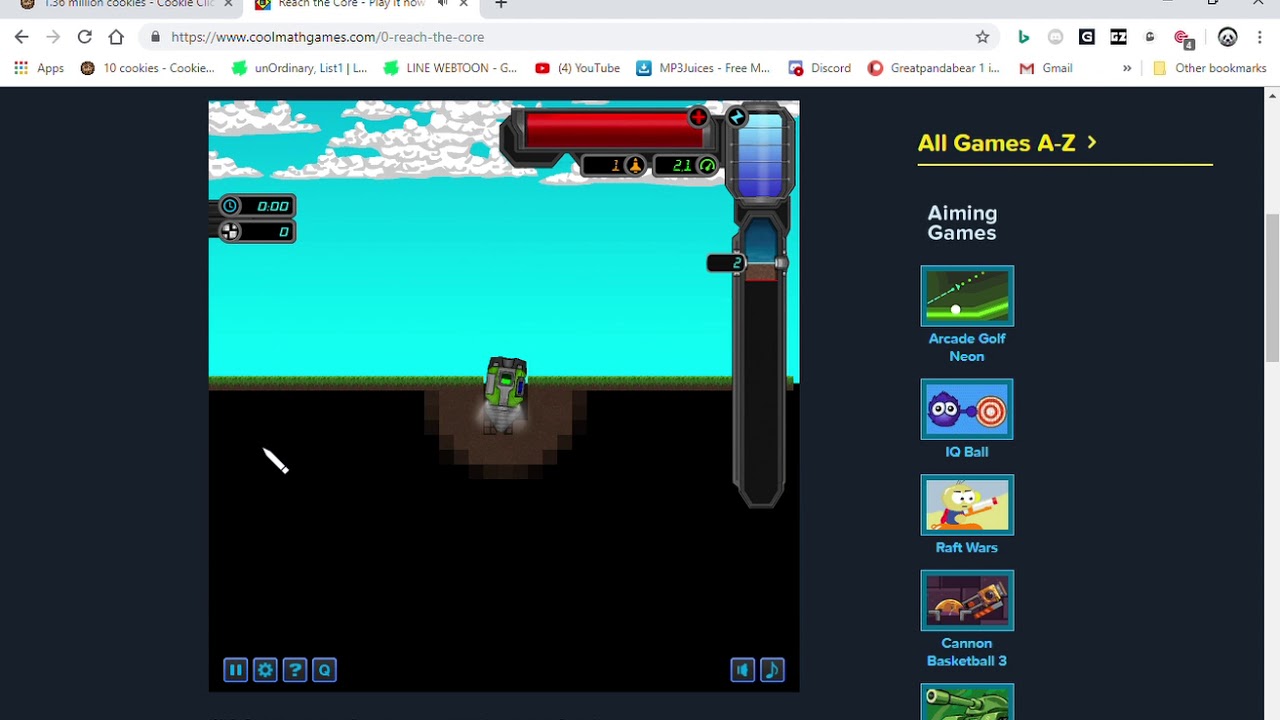
Task: Toggle game music note icon
Action: tap(772, 670)
